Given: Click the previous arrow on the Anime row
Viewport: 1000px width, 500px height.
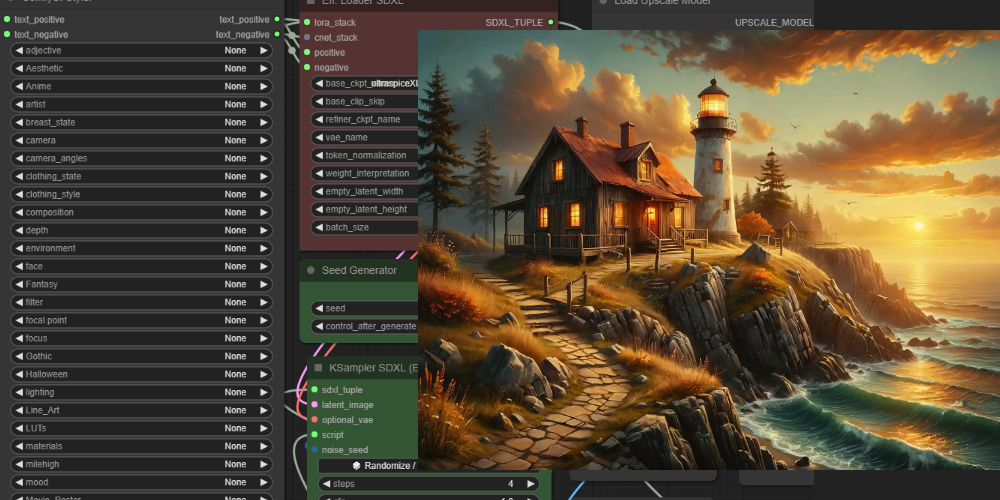Looking at the screenshot, I should point(19,86).
